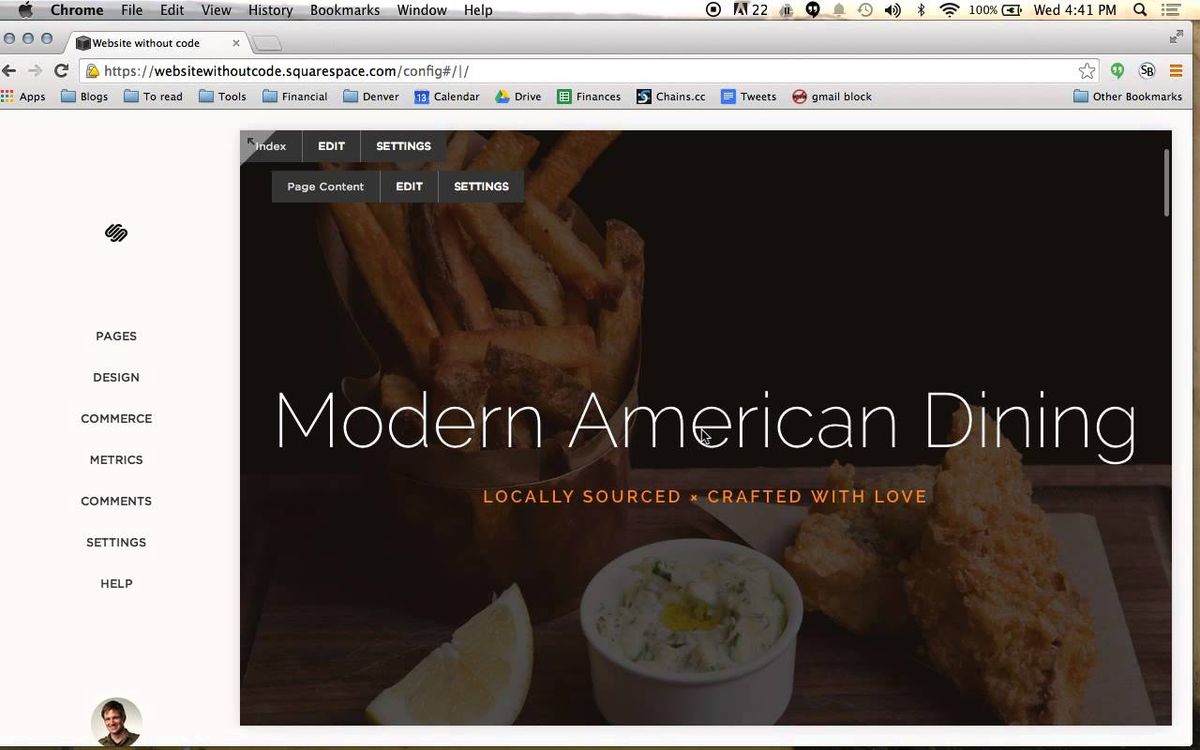Image resolution: width=1200 pixels, height=750 pixels.
Task: Open the Chrome hamburger menu
Action: (1176, 71)
